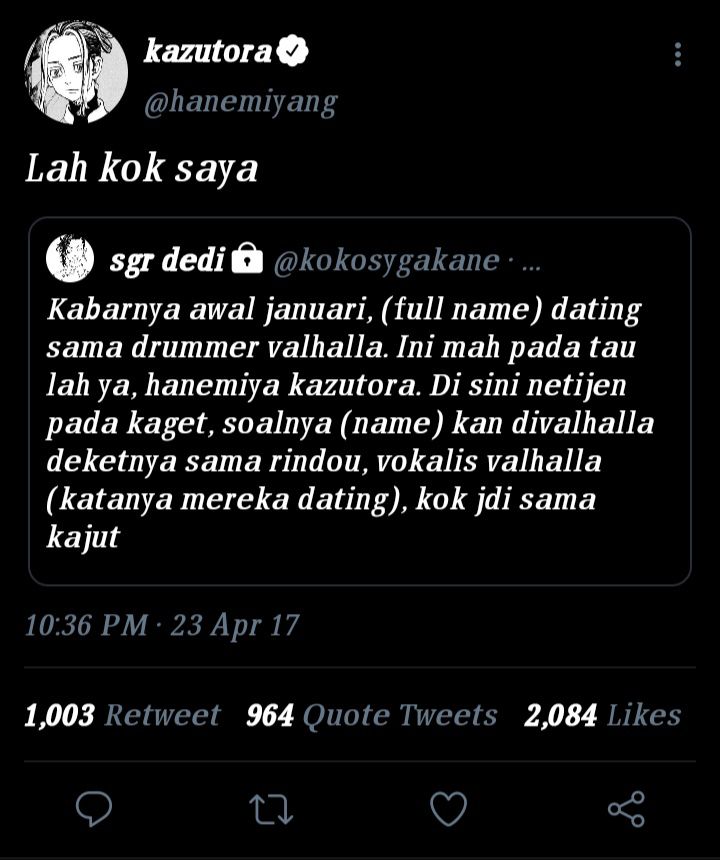Like the tweet with the heart icon

(449, 809)
